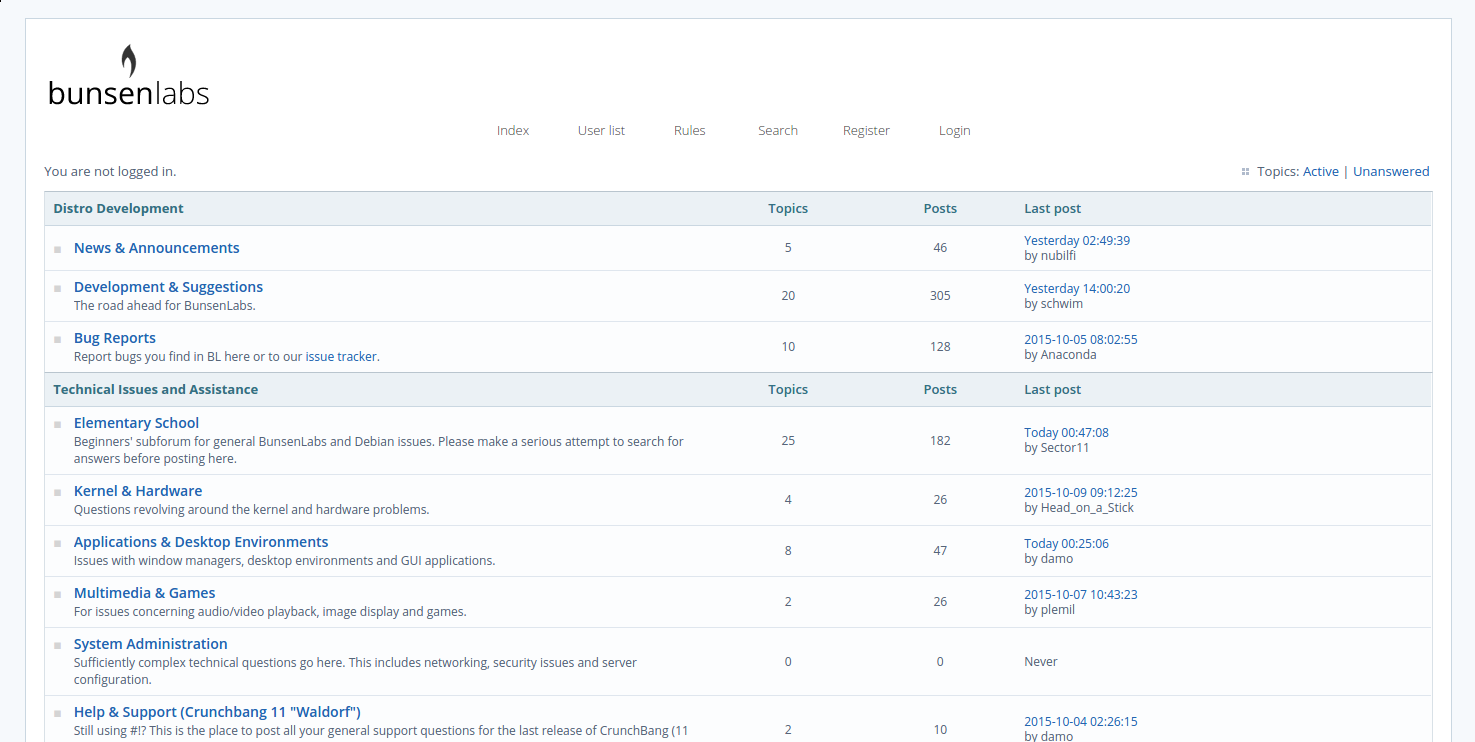Open the Bug Reports forum

point(115,338)
